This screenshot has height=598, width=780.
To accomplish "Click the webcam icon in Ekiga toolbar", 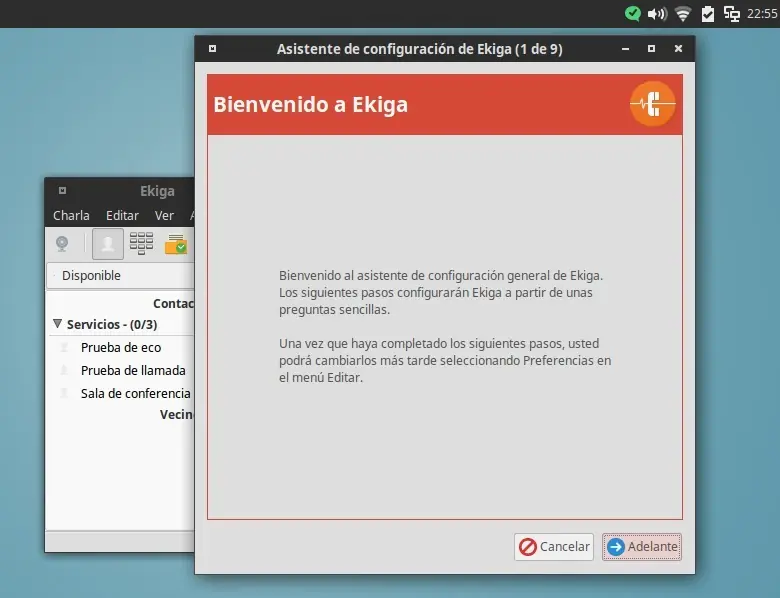I will (x=62, y=244).
